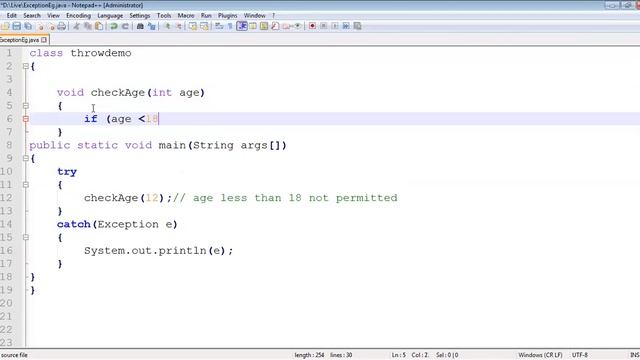
Task: Open Find with the binoculars icon
Action: tap(140, 26)
